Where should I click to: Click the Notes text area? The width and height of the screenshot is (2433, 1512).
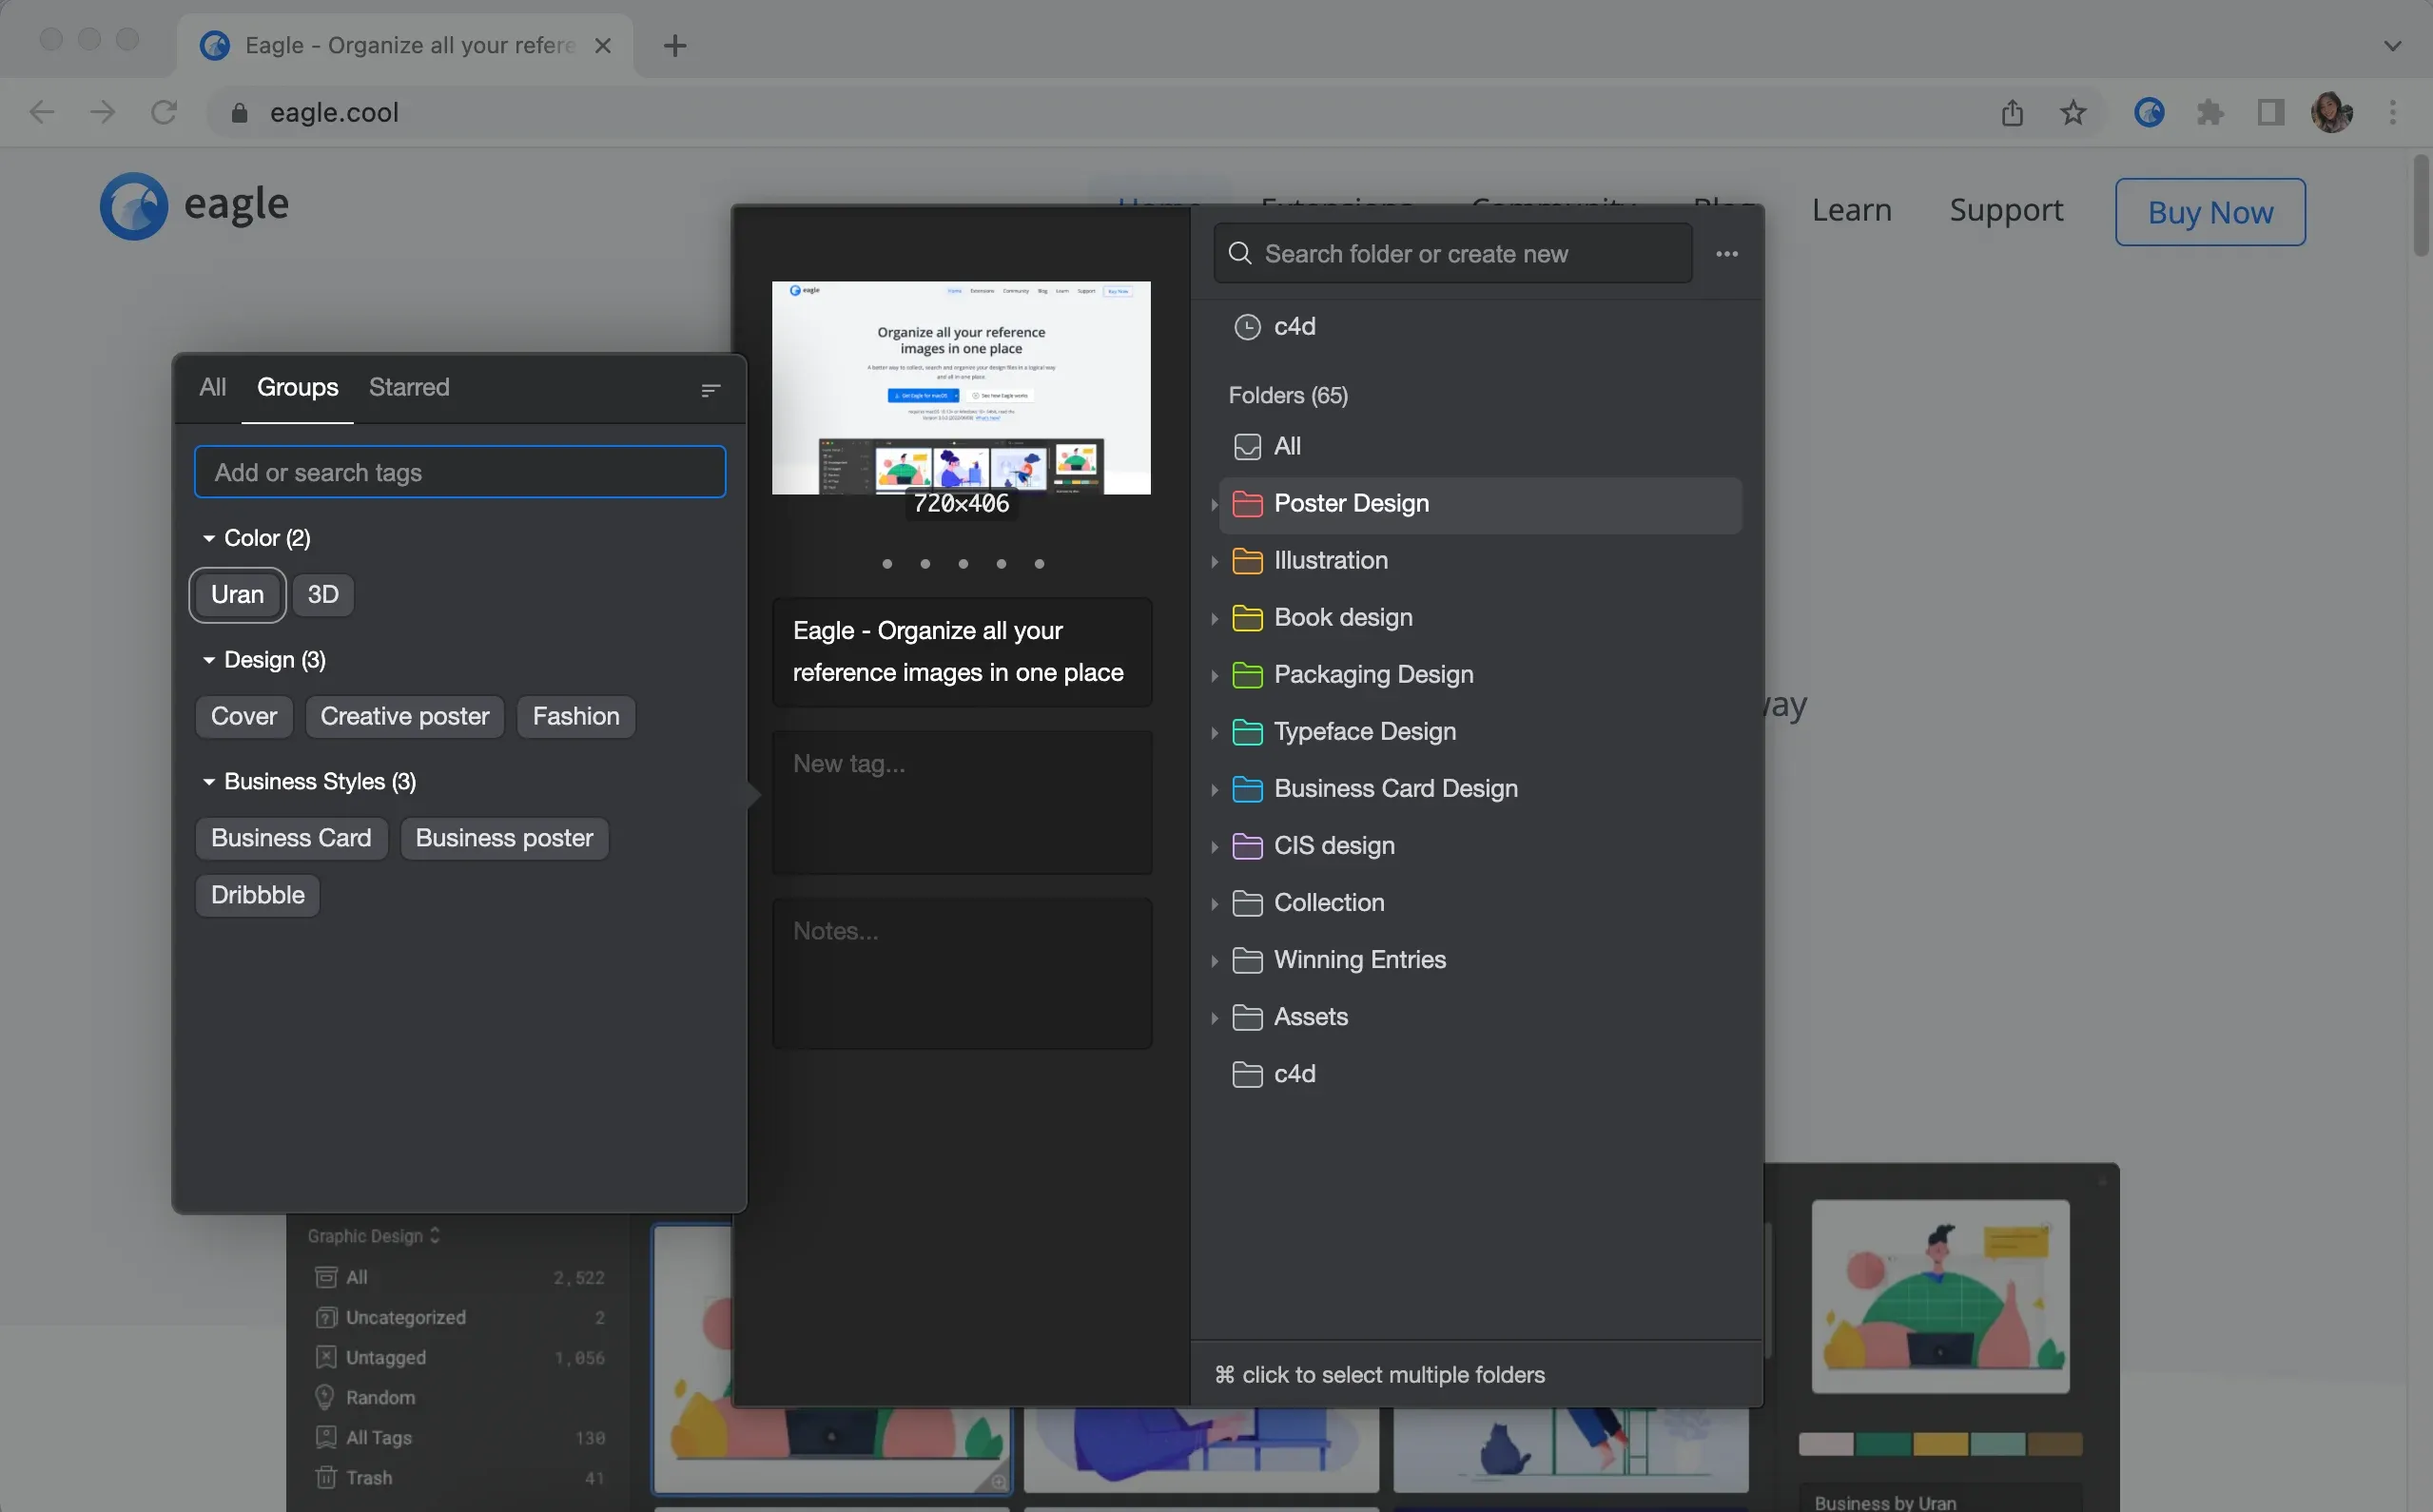[962, 974]
